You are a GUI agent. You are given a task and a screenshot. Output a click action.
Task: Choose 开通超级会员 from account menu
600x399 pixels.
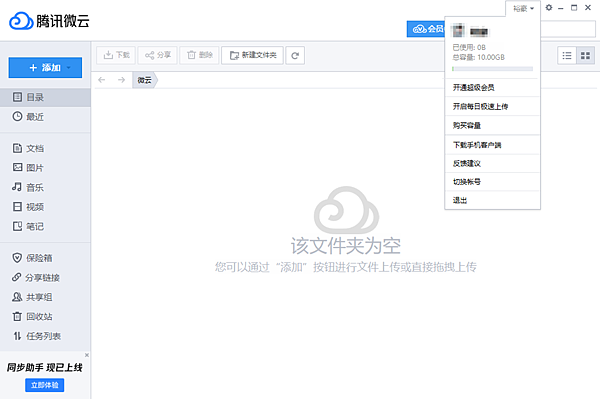pos(492,88)
